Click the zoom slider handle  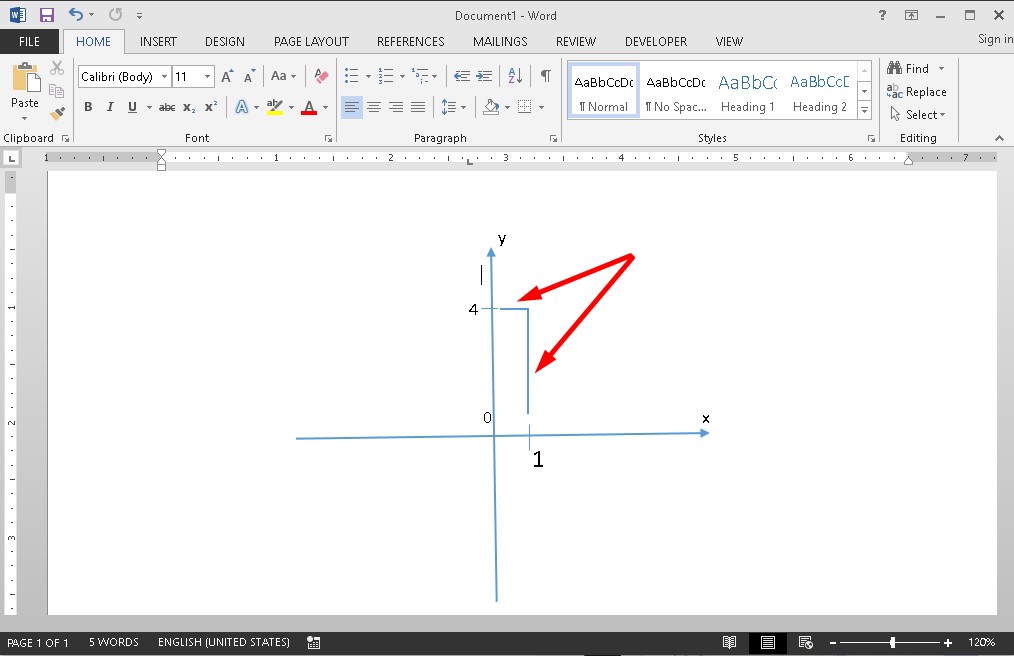point(892,642)
